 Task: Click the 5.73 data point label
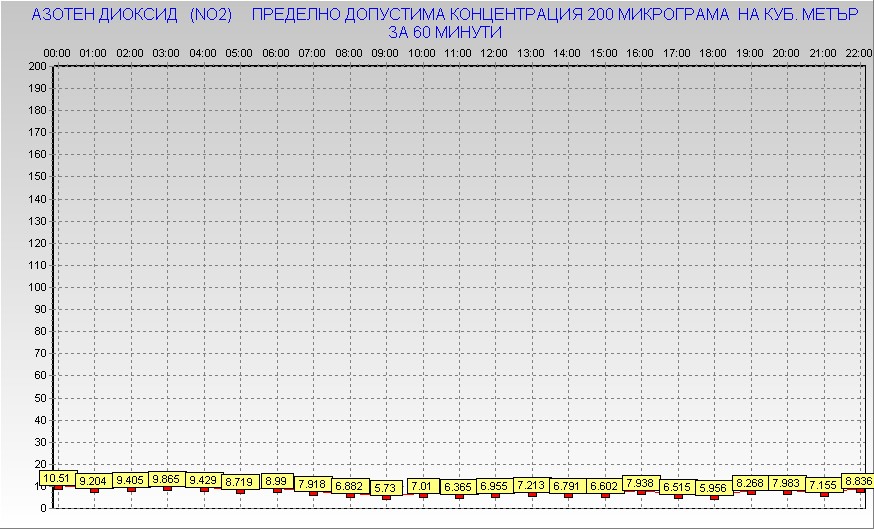pos(386,487)
